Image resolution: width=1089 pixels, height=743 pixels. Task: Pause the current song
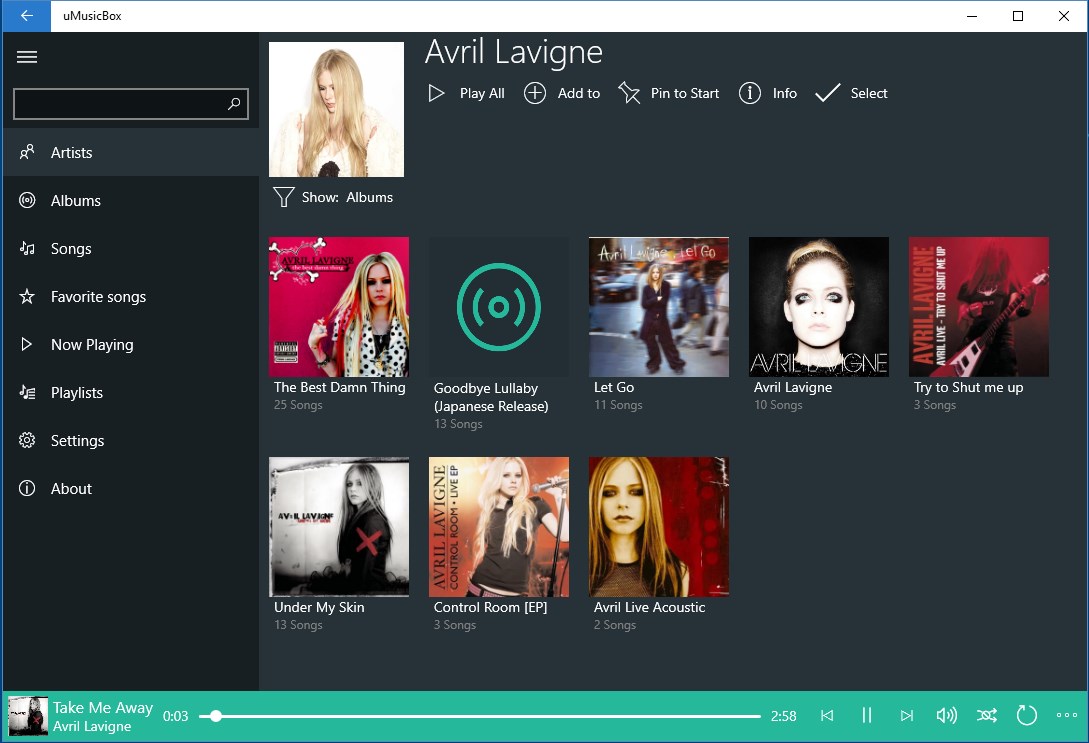[867, 715]
